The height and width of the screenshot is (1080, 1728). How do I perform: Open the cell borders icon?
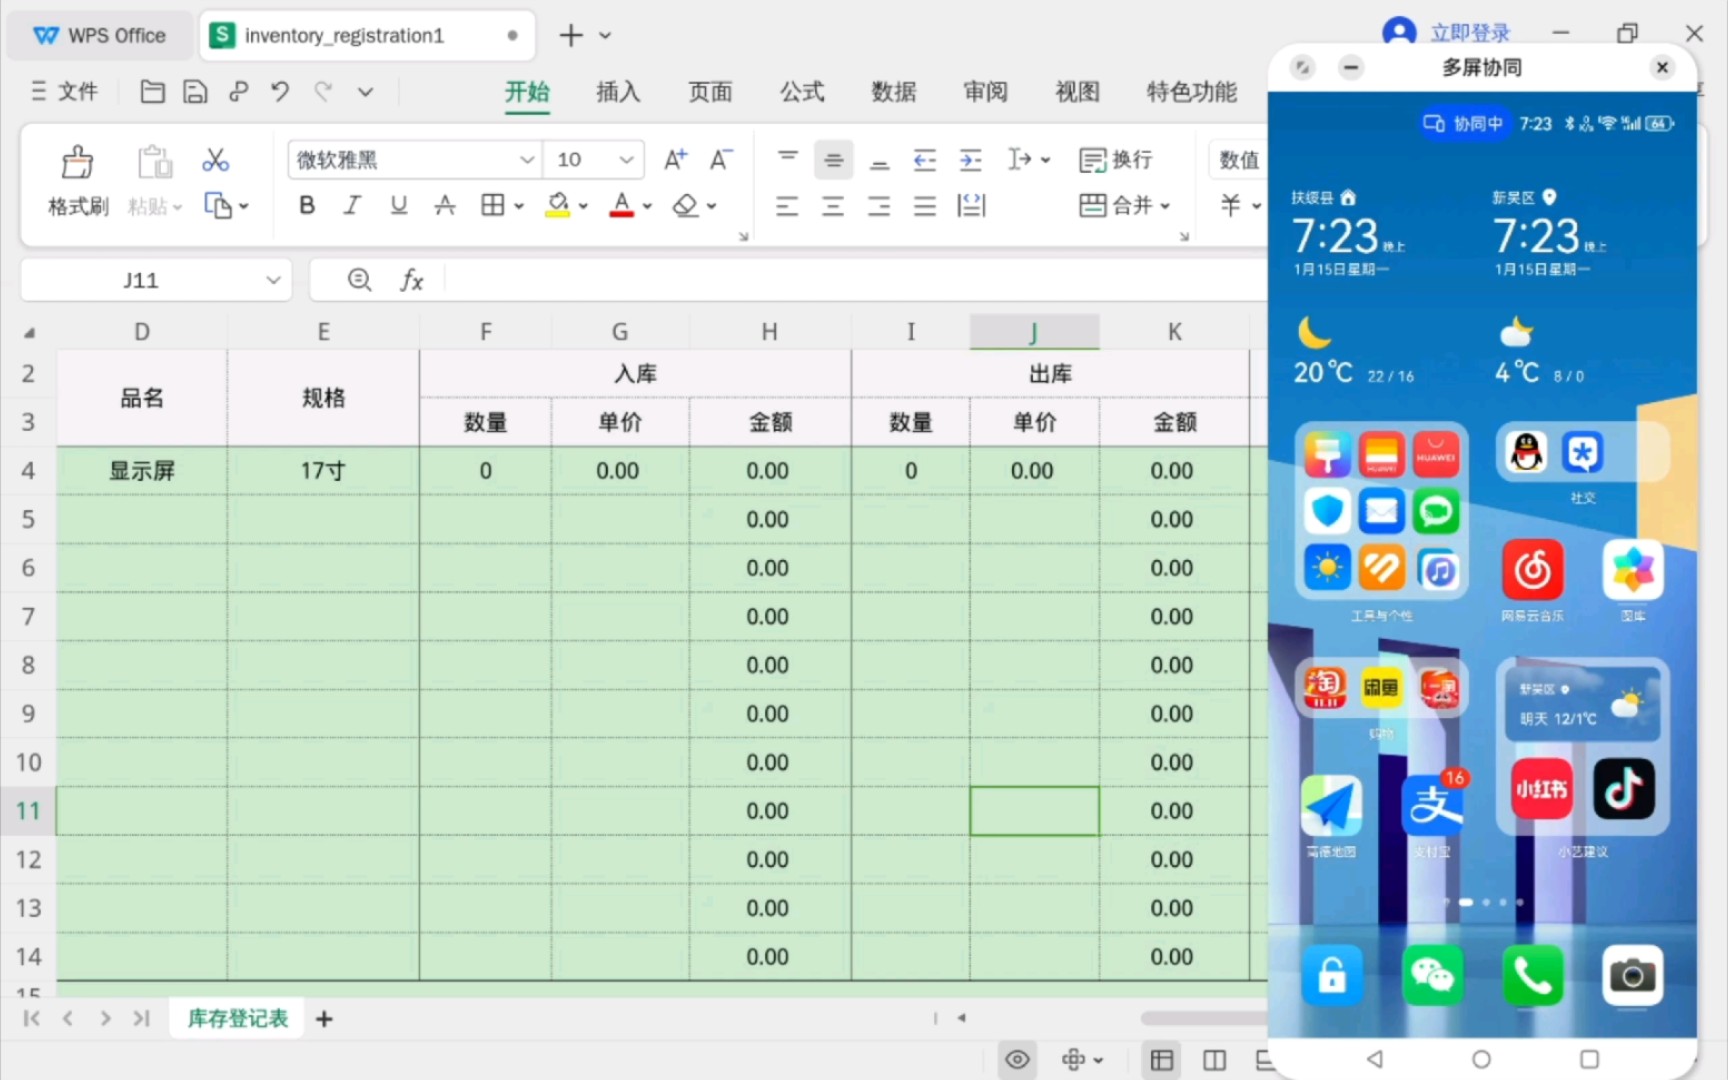(x=494, y=205)
